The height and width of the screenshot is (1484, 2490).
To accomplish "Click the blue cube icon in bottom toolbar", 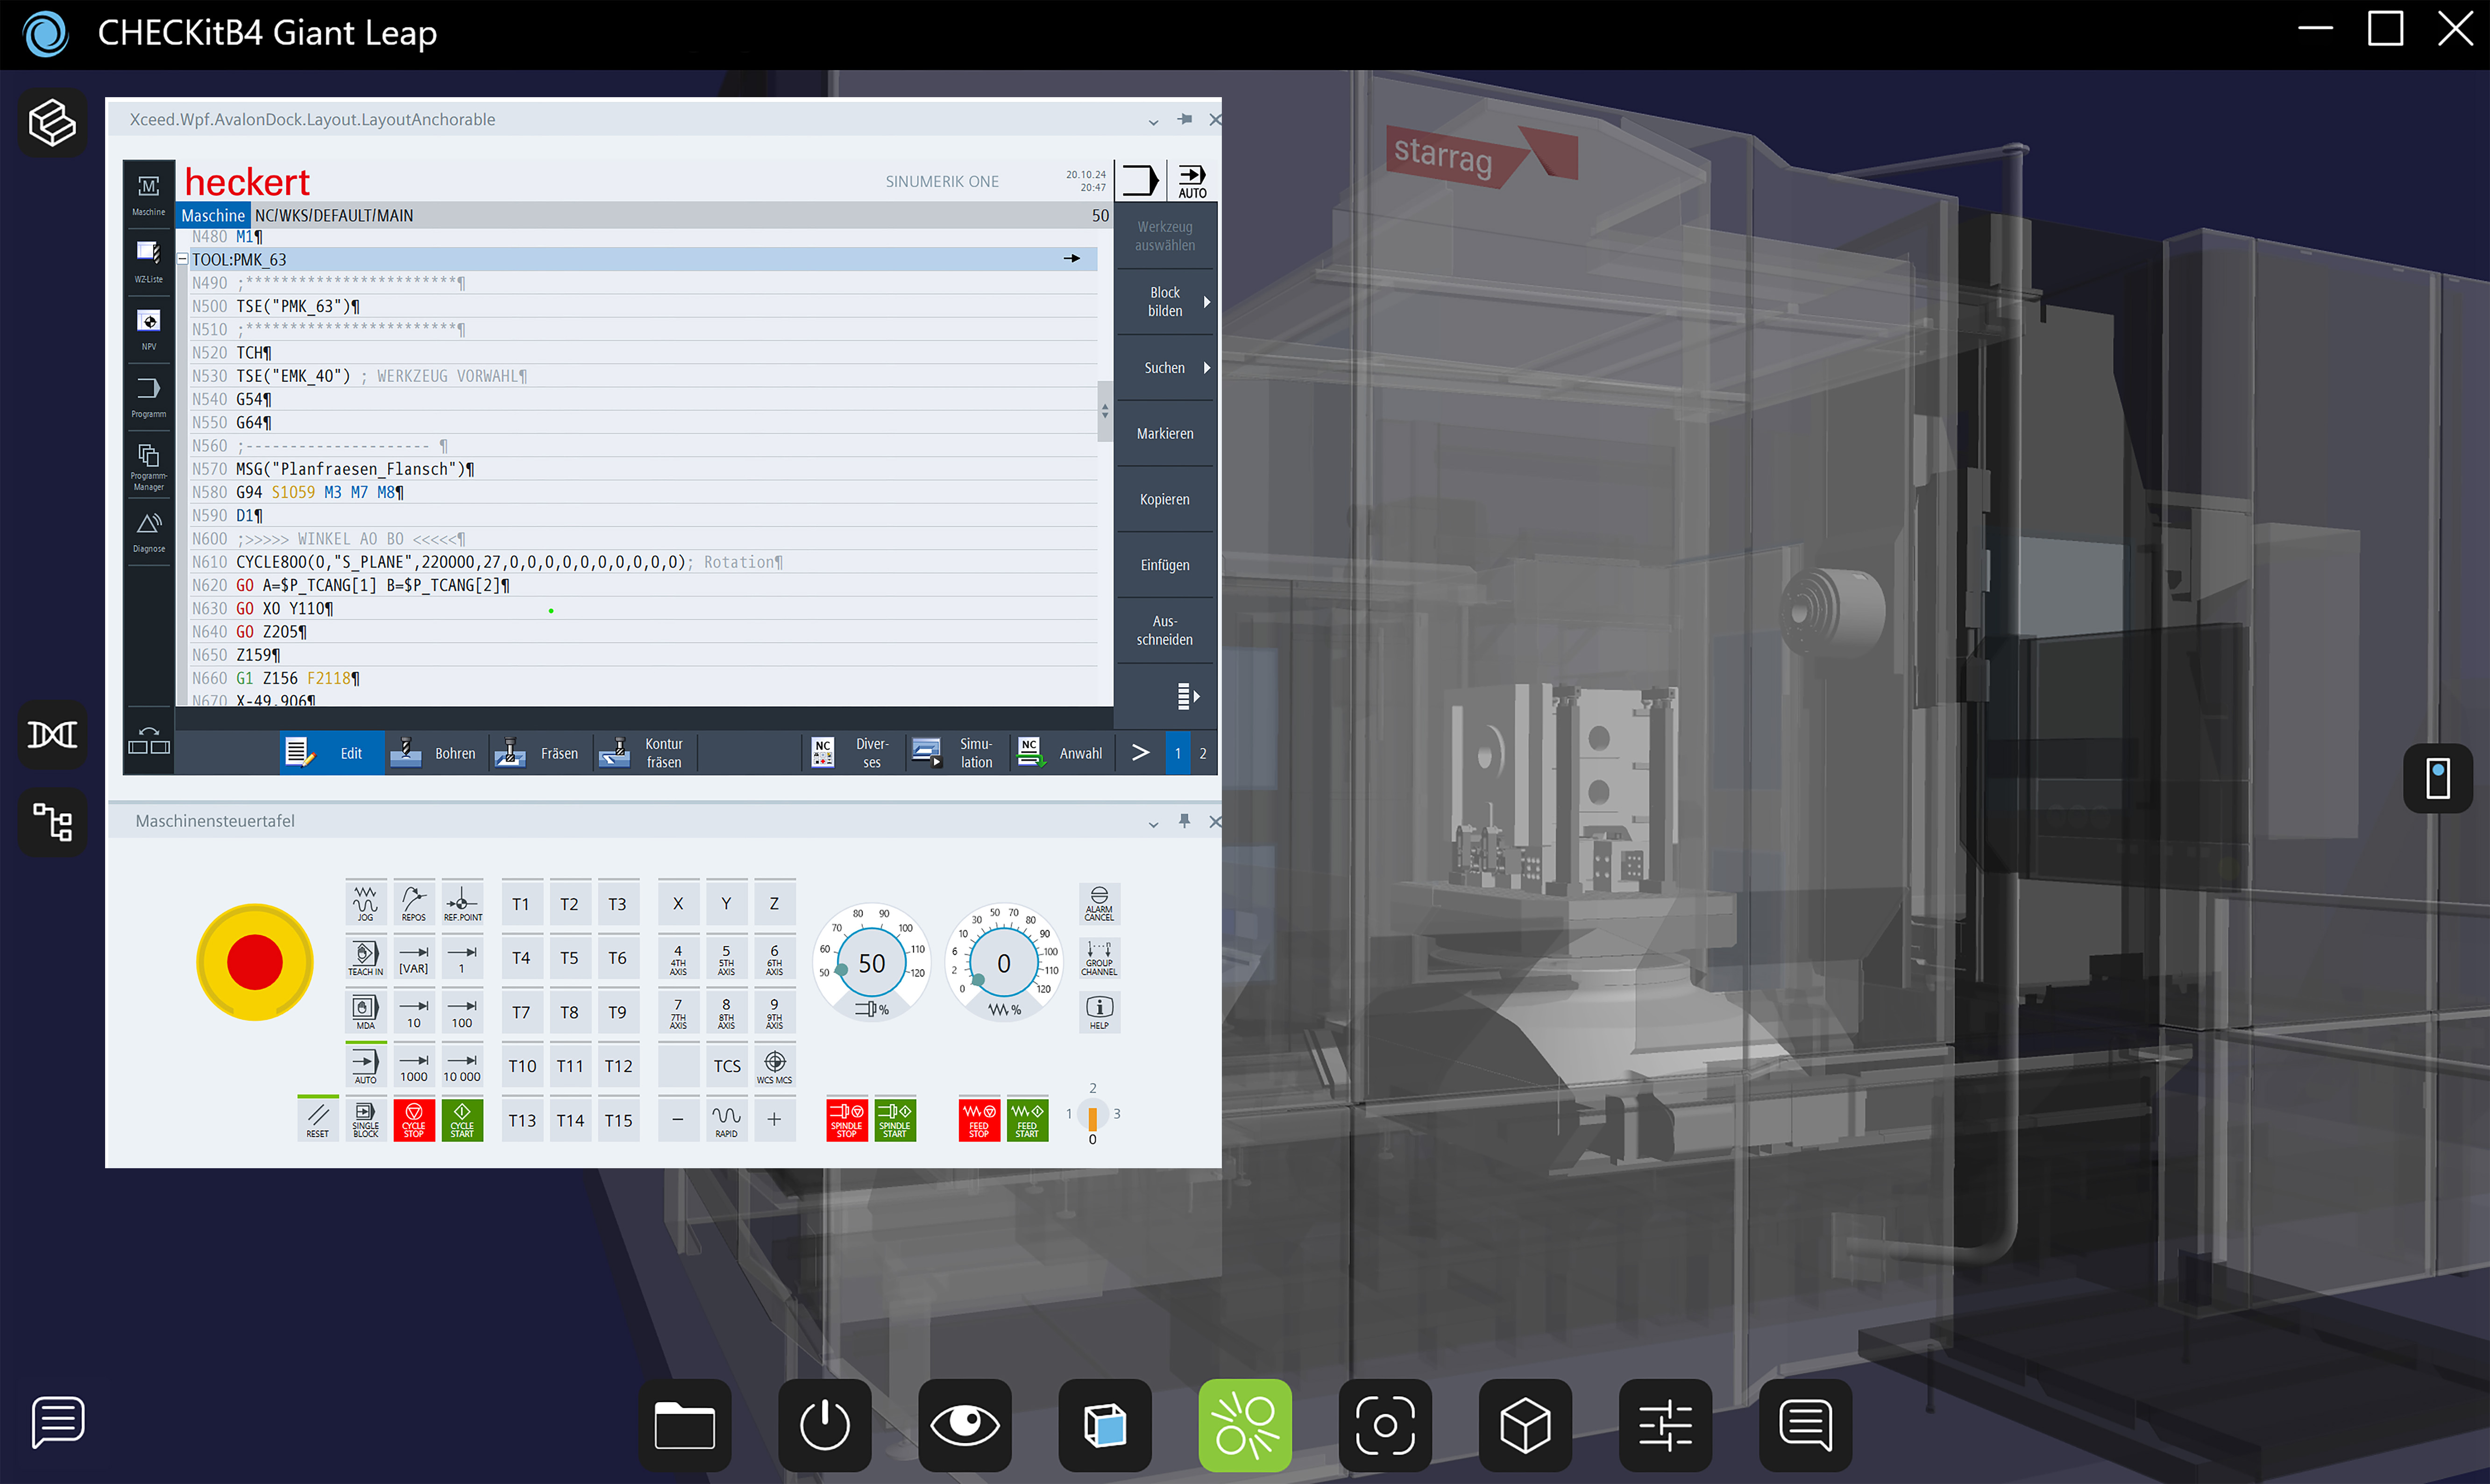I will pos(1105,1425).
